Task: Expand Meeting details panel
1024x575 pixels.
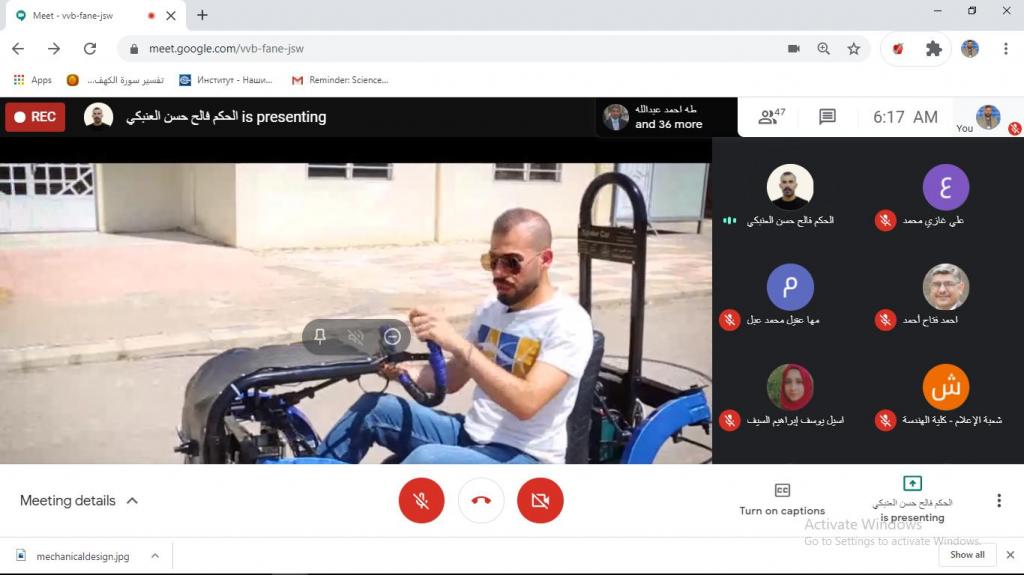Action: tap(78, 501)
